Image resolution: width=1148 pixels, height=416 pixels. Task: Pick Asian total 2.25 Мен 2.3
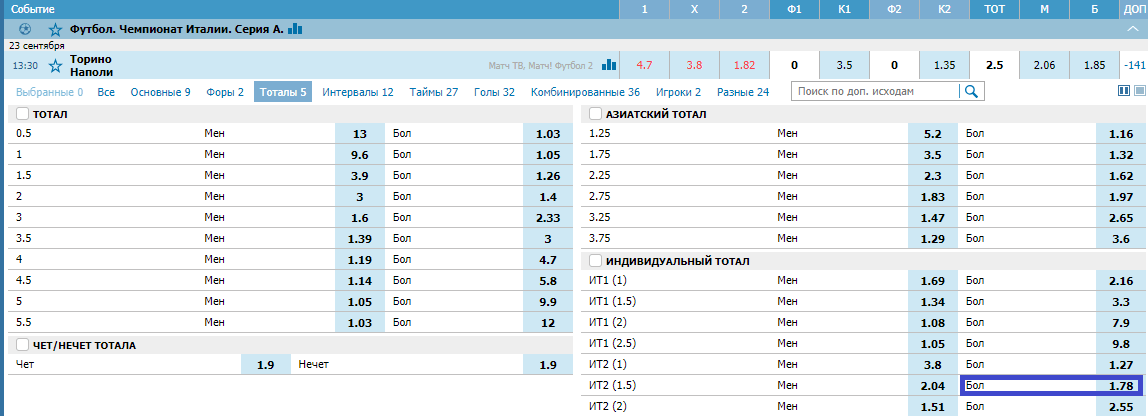point(933,176)
